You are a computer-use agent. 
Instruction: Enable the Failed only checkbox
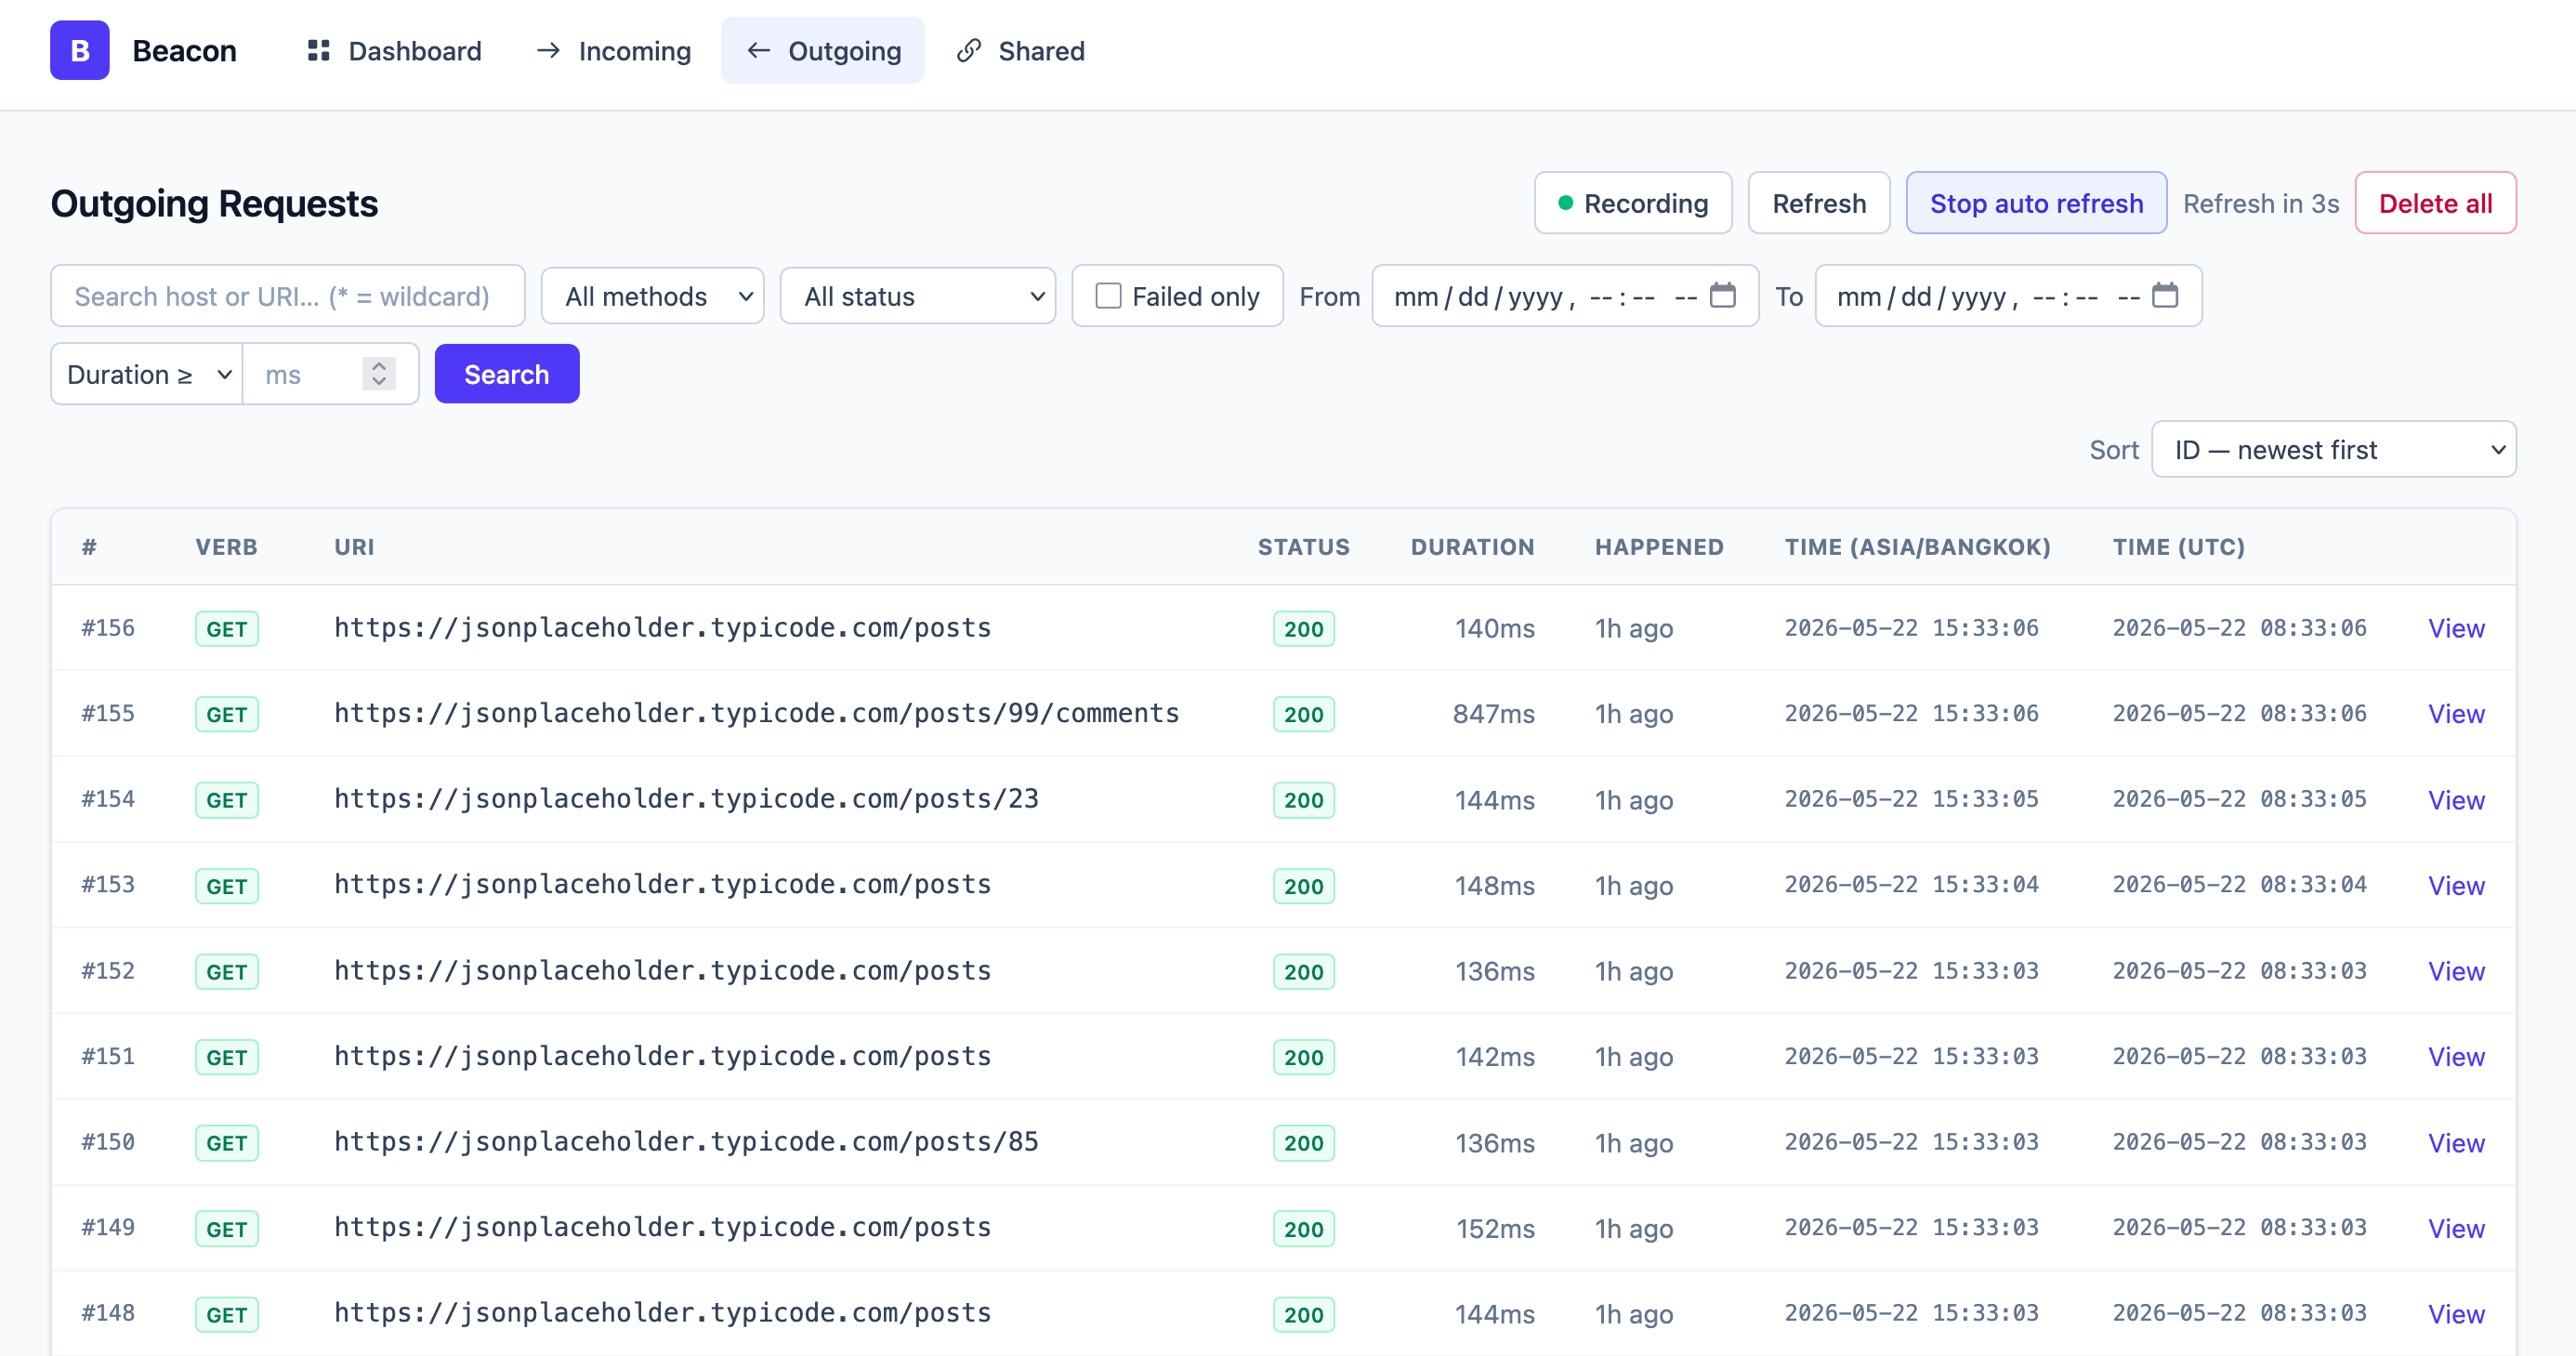pyautogui.click(x=1107, y=296)
